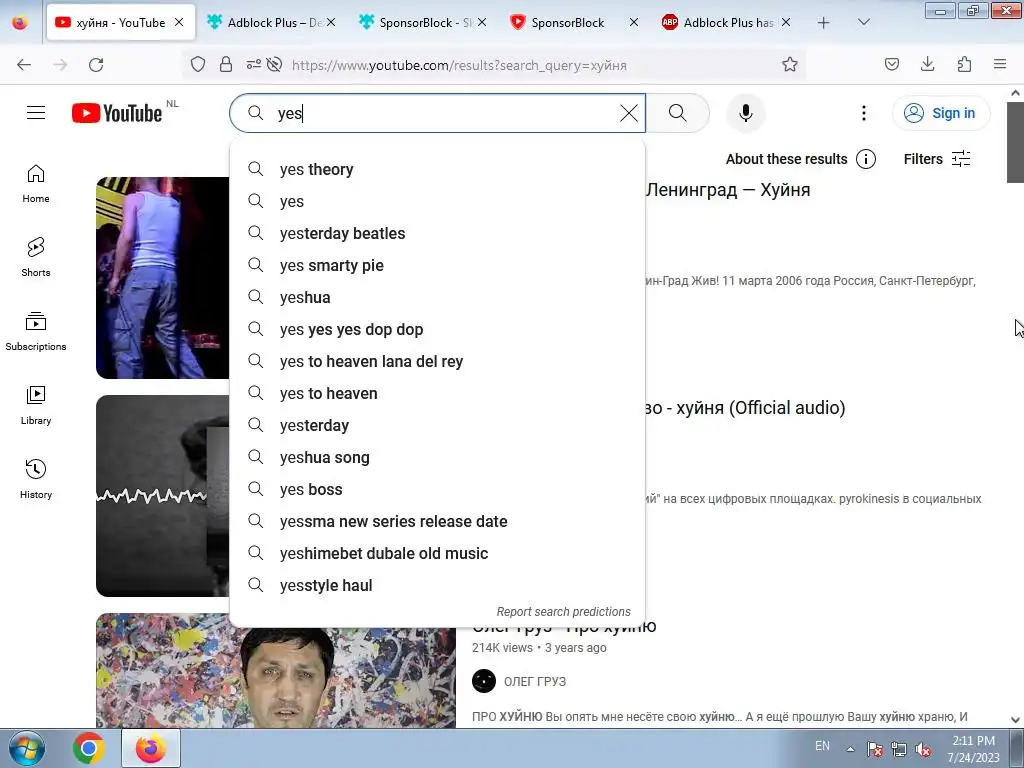Pick 'yeshimebet dubale old music' suggestion
This screenshot has height=768, width=1024.
pyautogui.click(x=437, y=553)
